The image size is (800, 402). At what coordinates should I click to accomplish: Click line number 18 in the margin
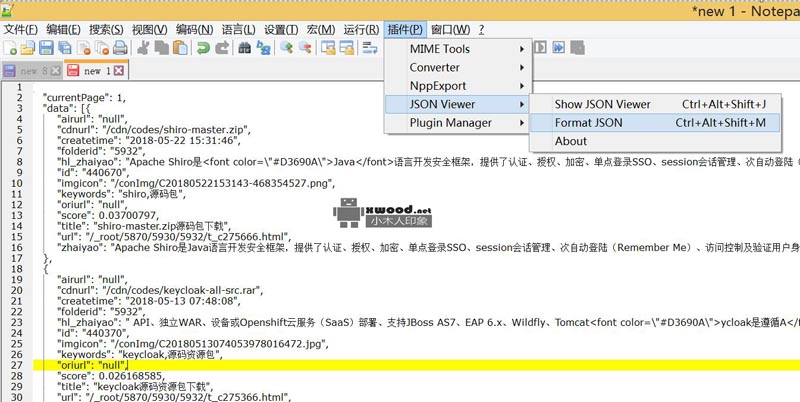(x=16, y=269)
